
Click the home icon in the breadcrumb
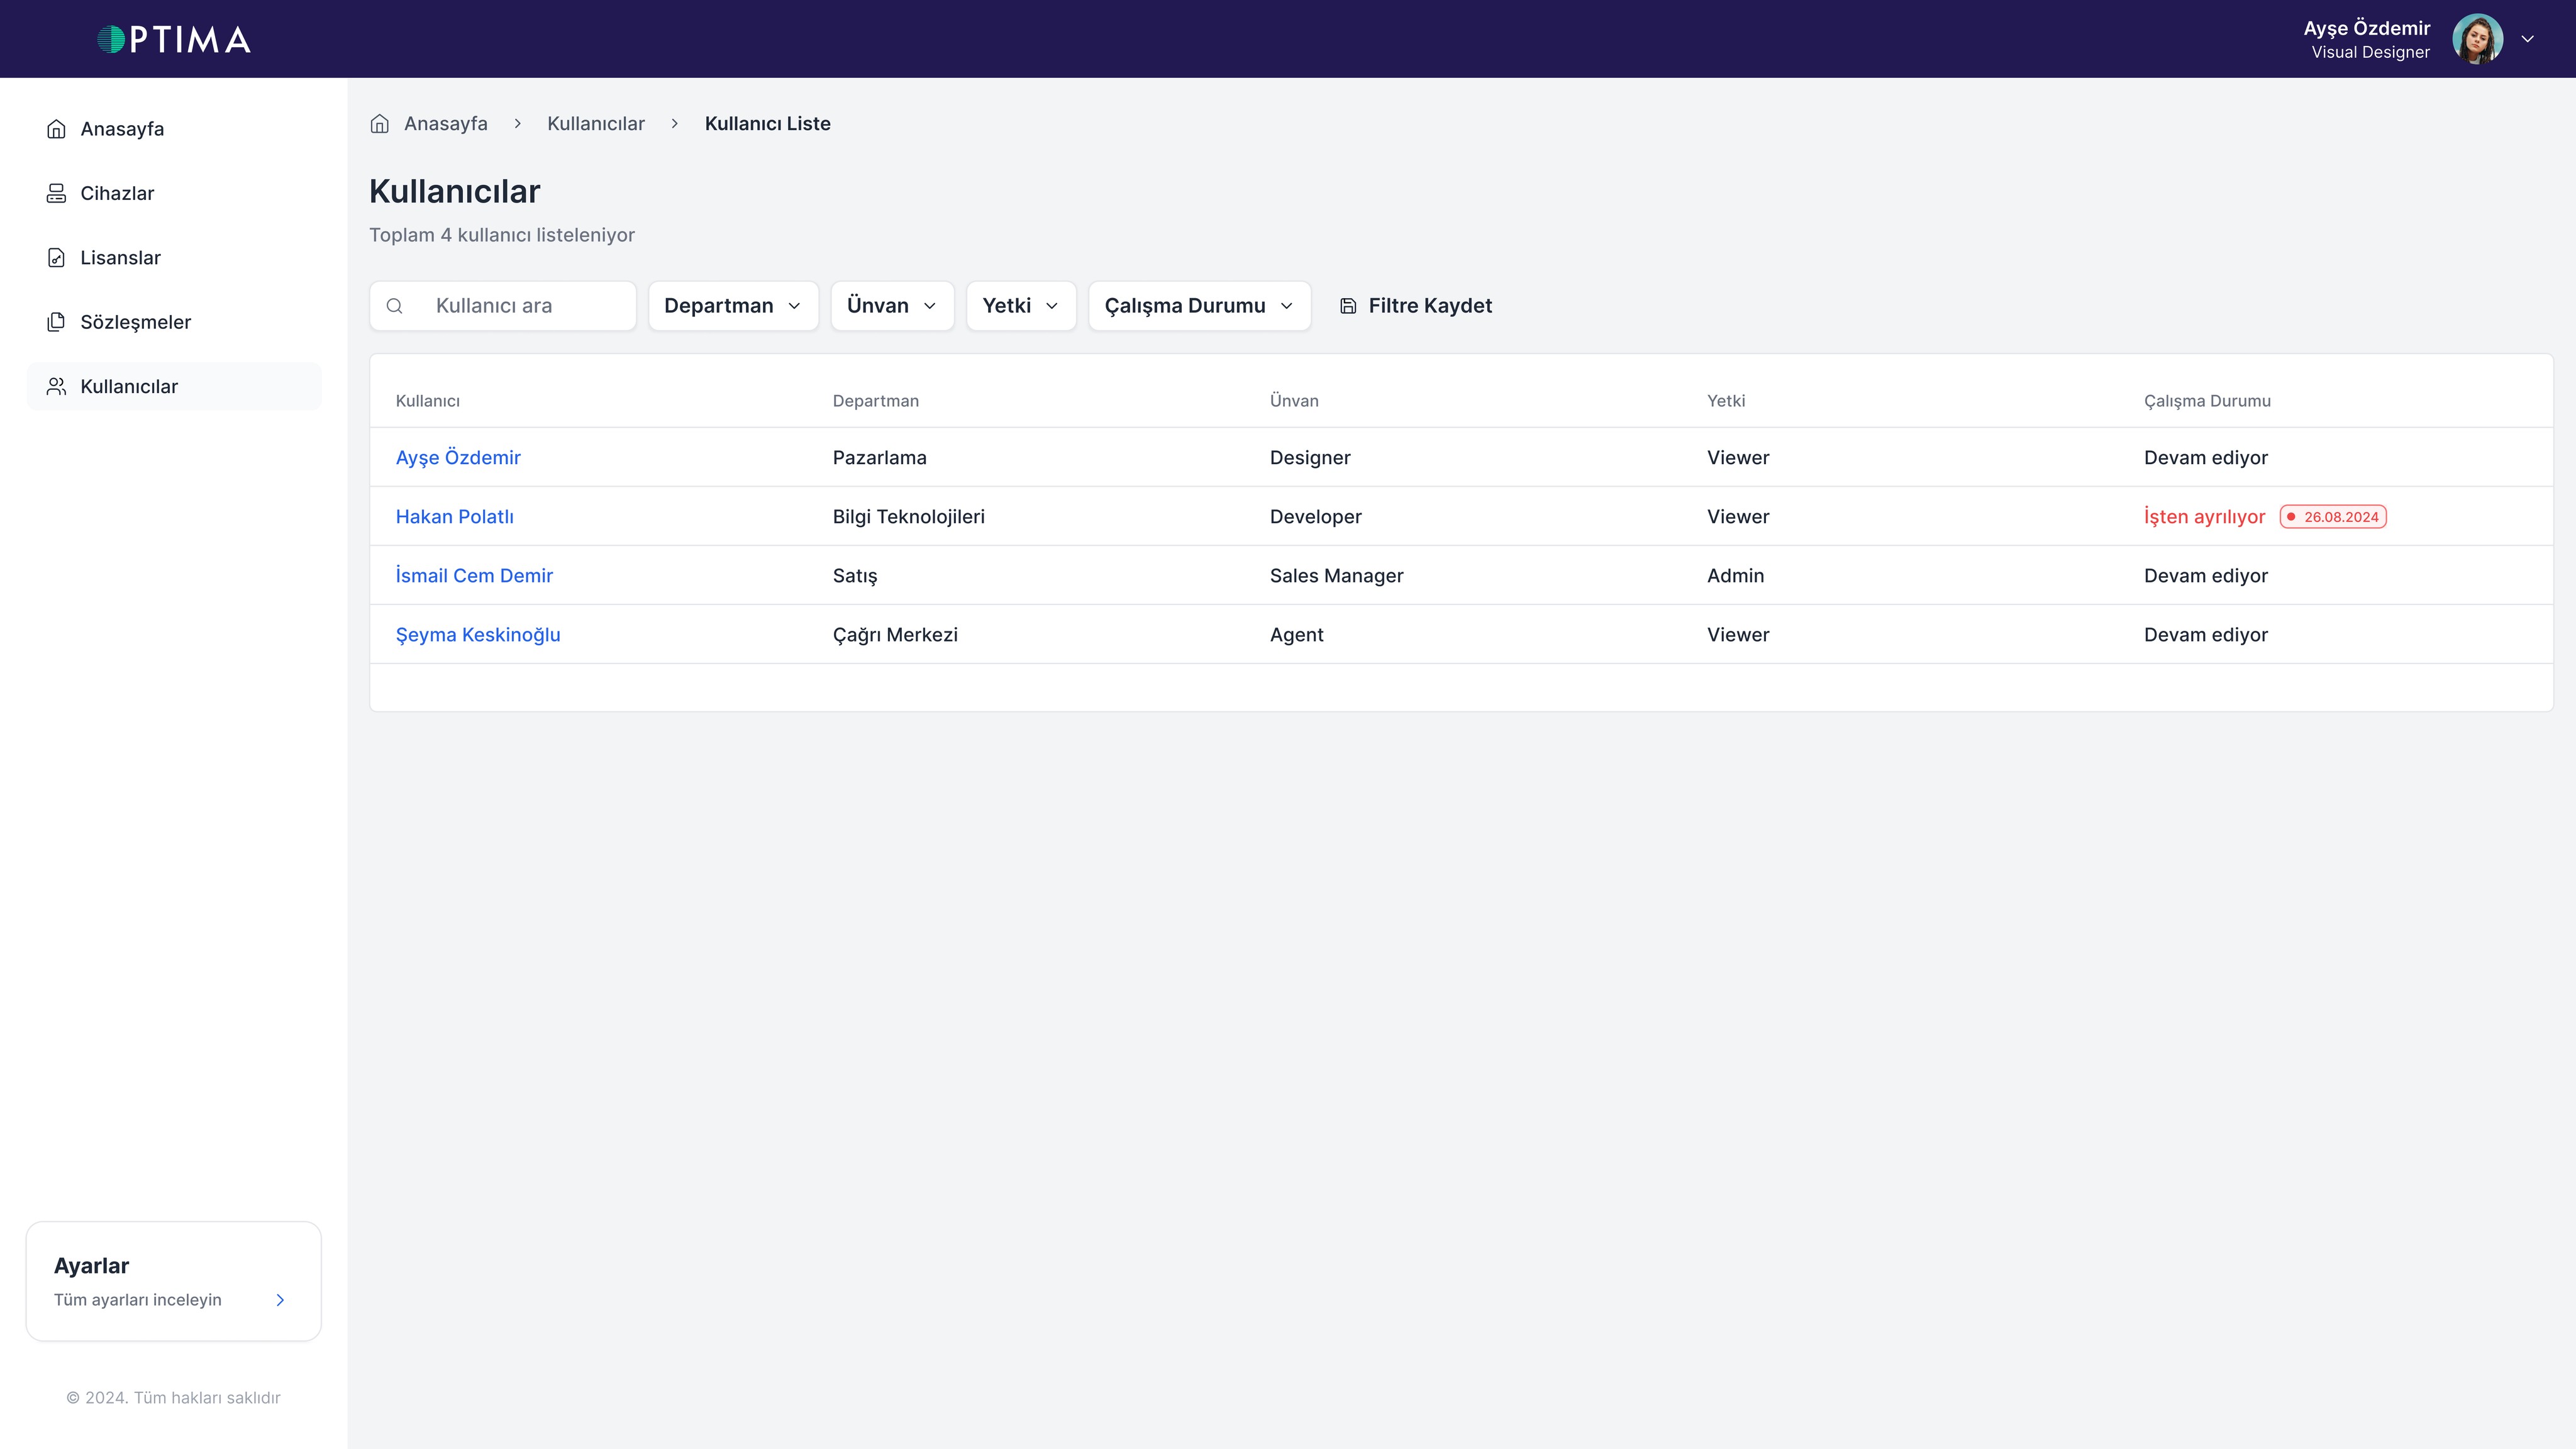[379, 123]
